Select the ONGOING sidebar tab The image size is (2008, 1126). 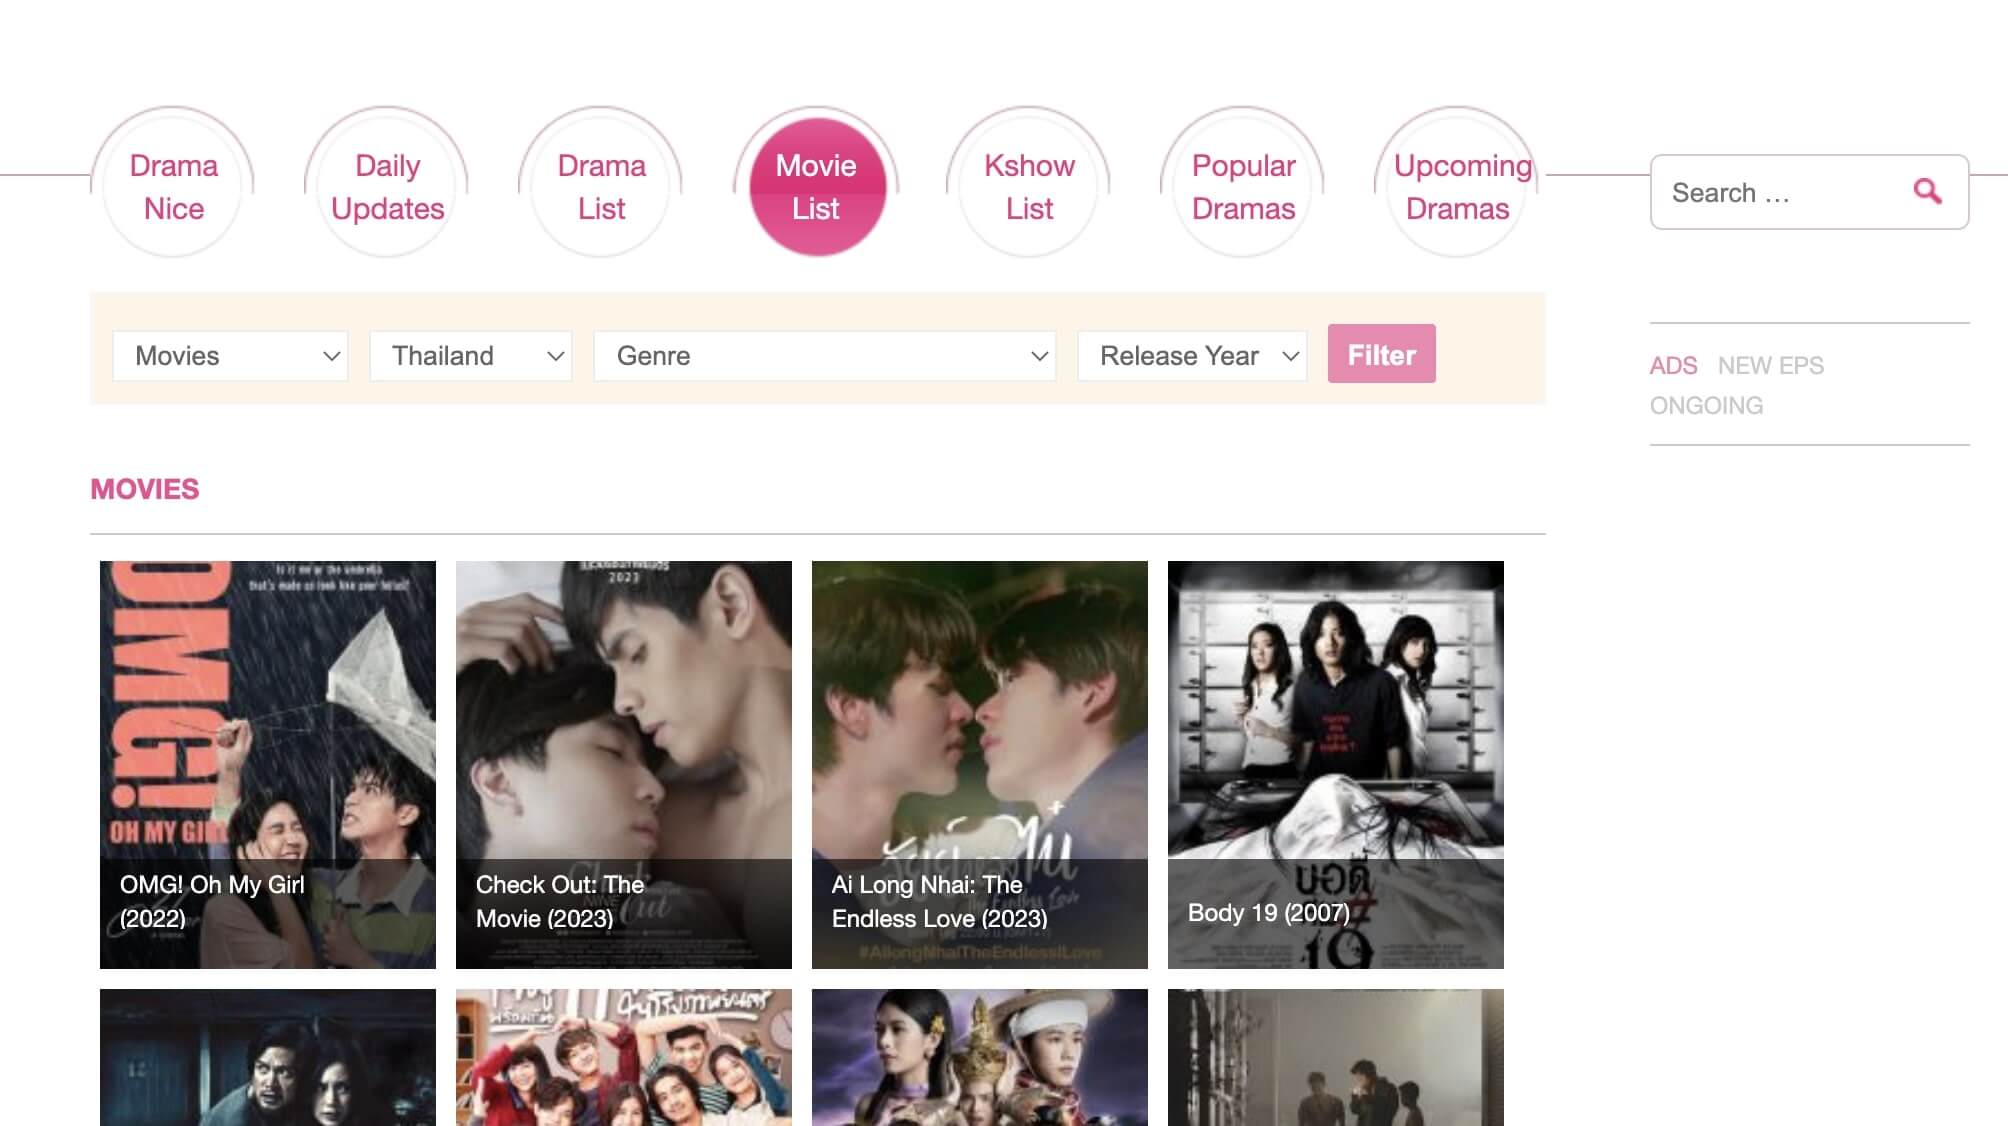point(1706,406)
